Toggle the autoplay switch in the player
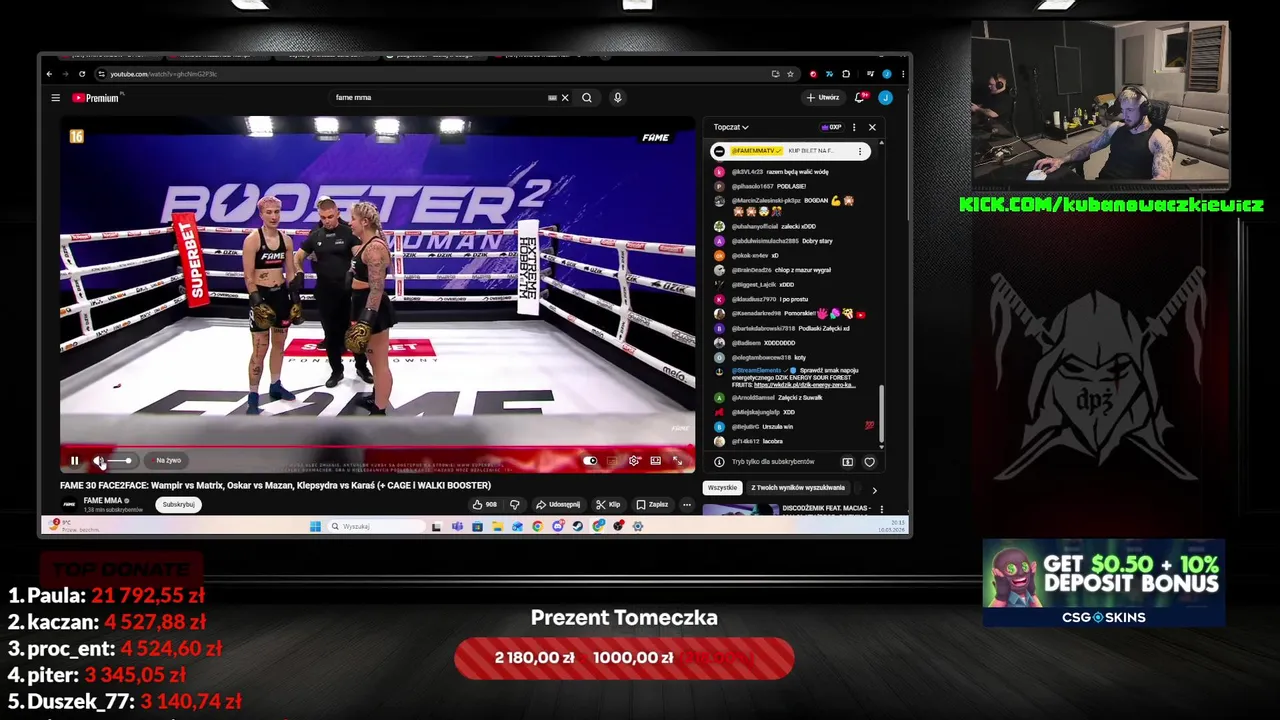This screenshot has width=1280, height=720. point(590,461)
